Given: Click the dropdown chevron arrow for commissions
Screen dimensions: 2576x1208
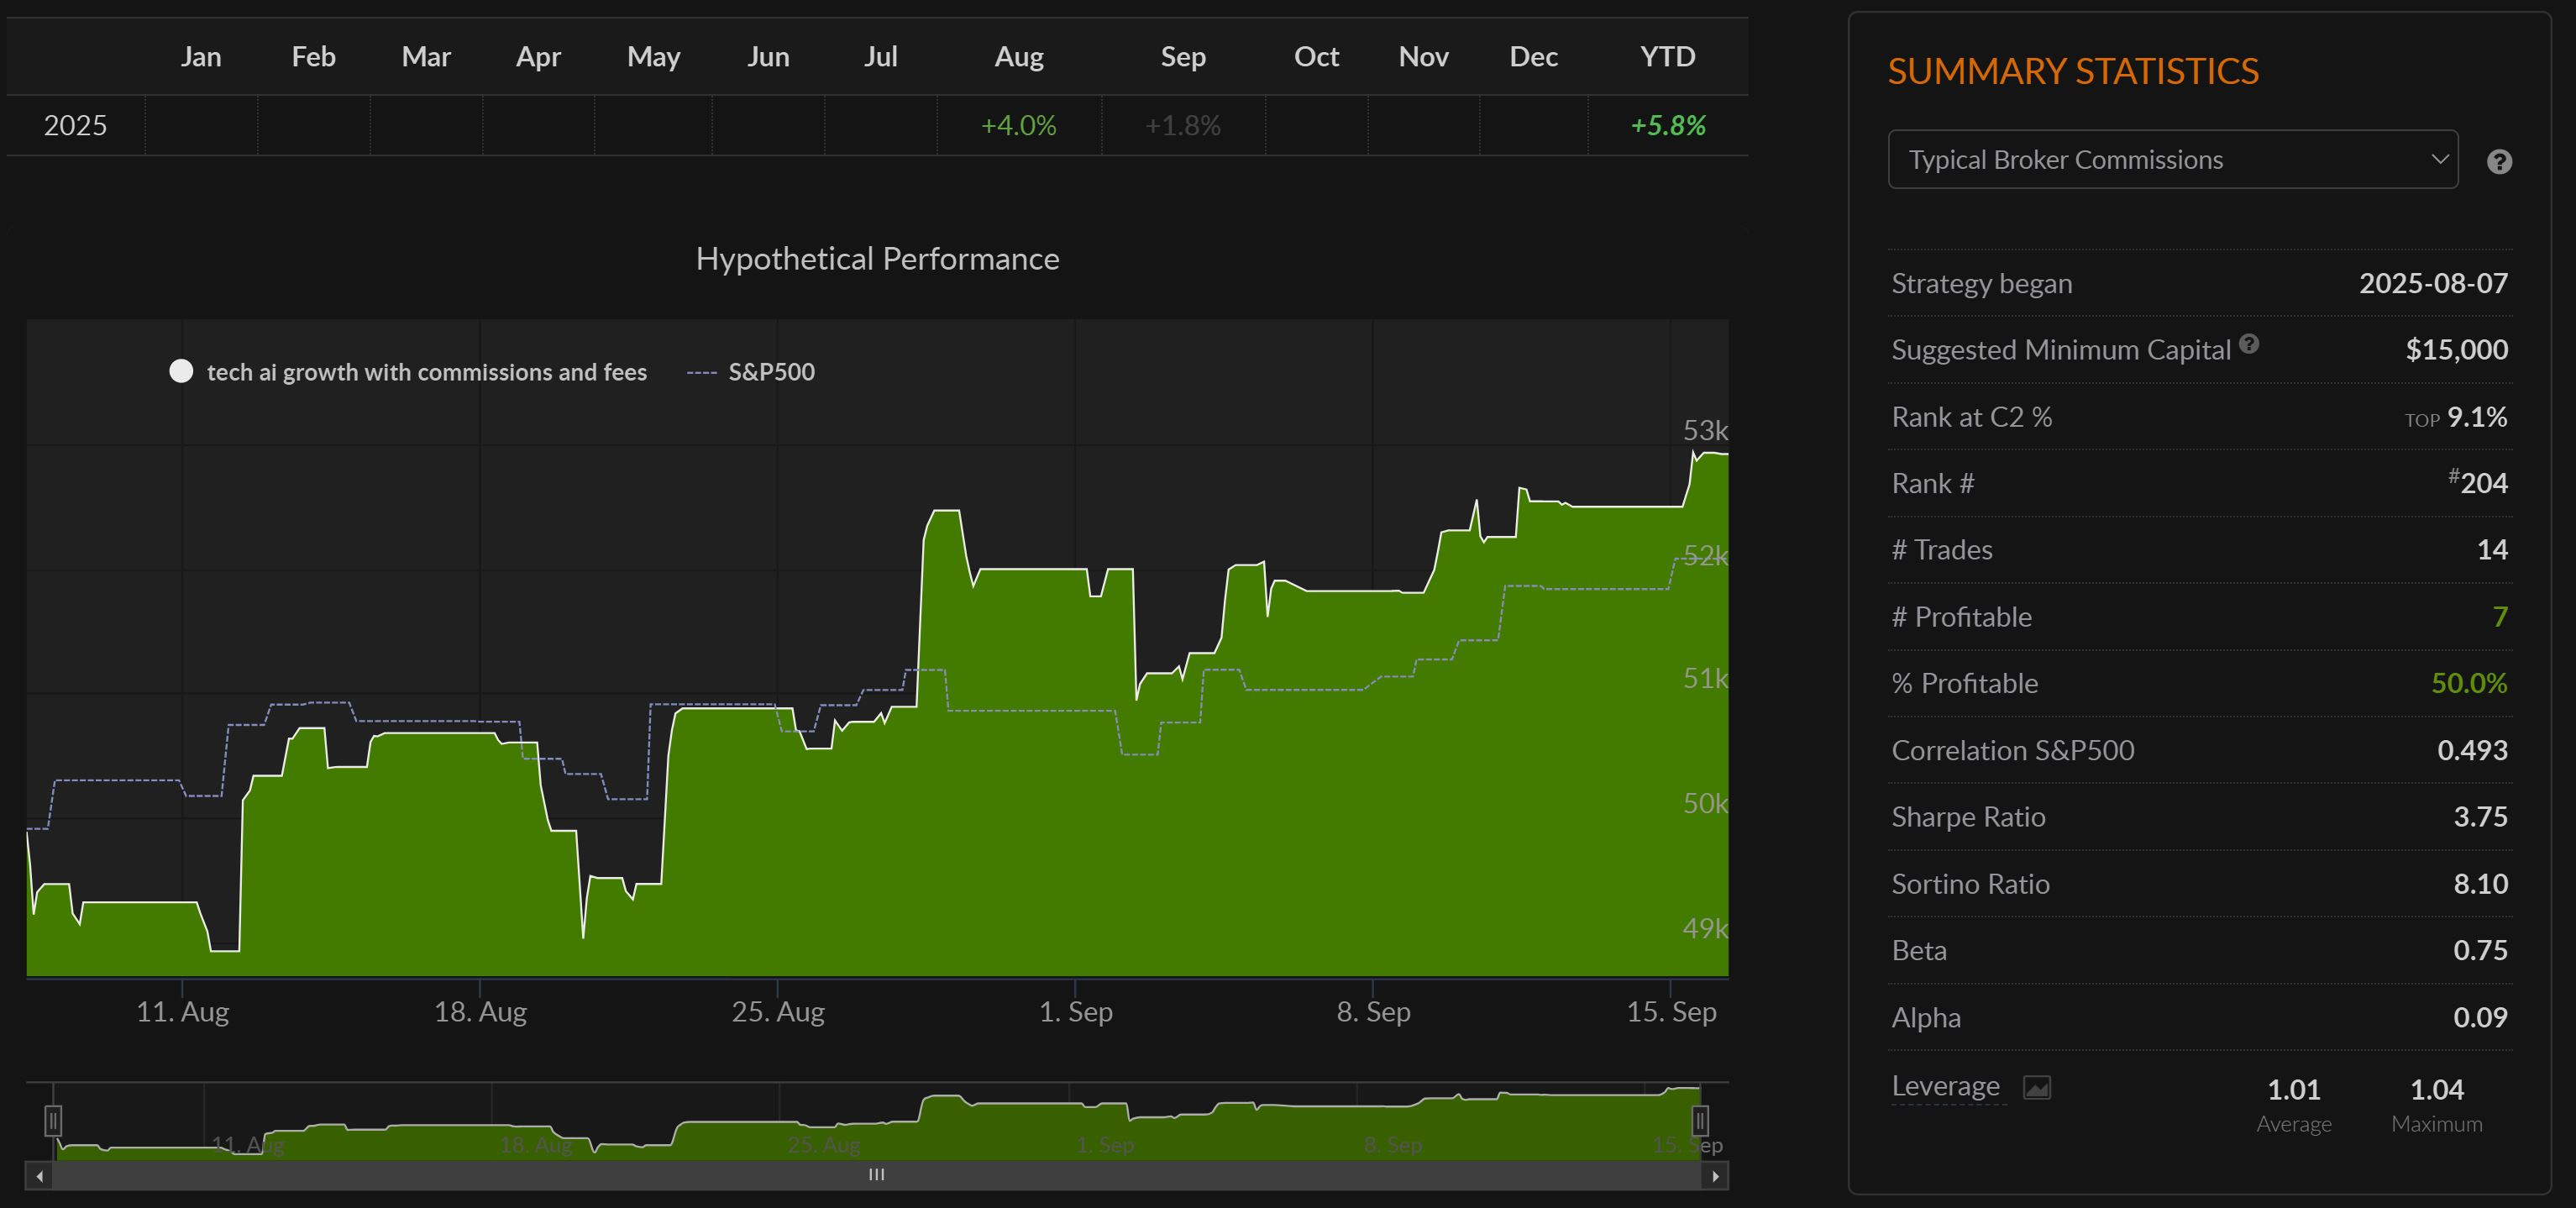Looking at the screenshot, I should point(2439,160).
